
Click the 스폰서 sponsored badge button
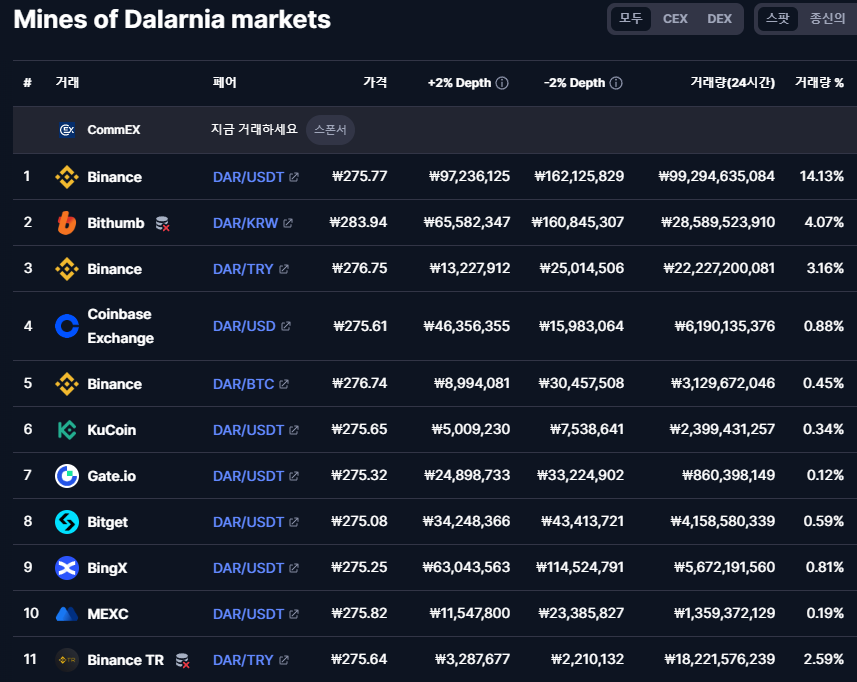tap(330, 130)
